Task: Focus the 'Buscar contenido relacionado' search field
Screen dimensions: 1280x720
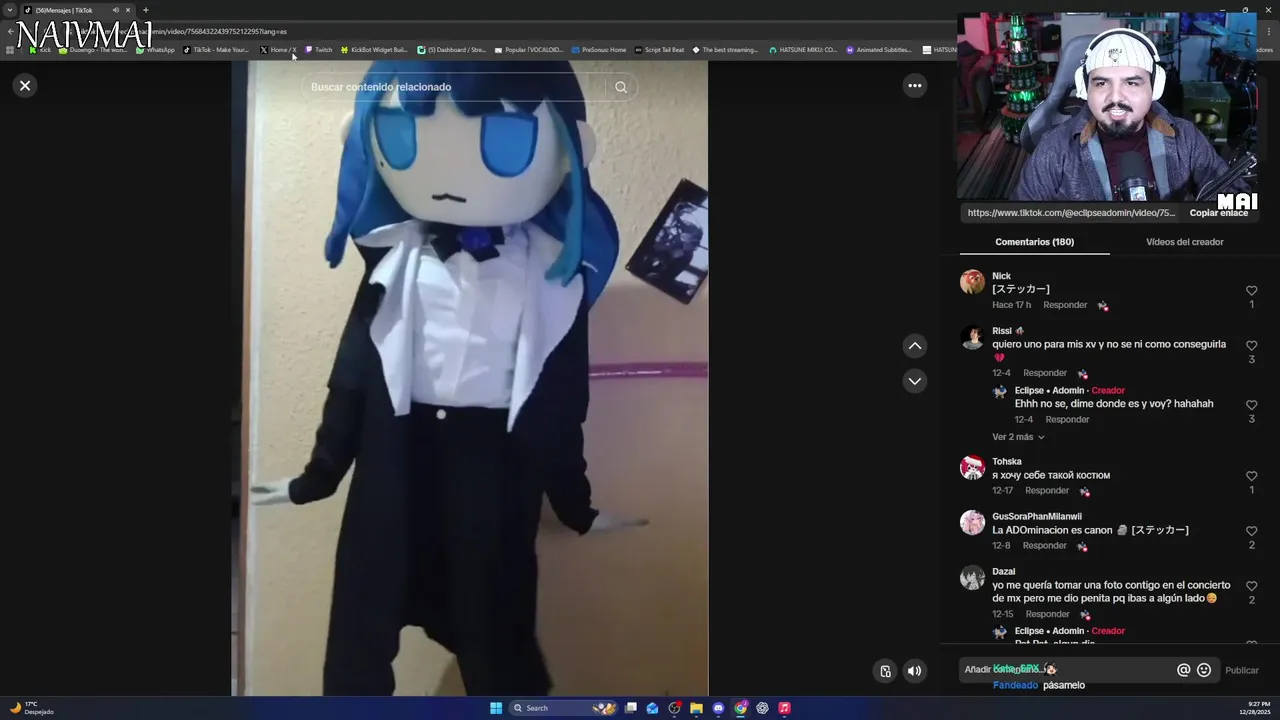Action: click(x=455, y=87)
